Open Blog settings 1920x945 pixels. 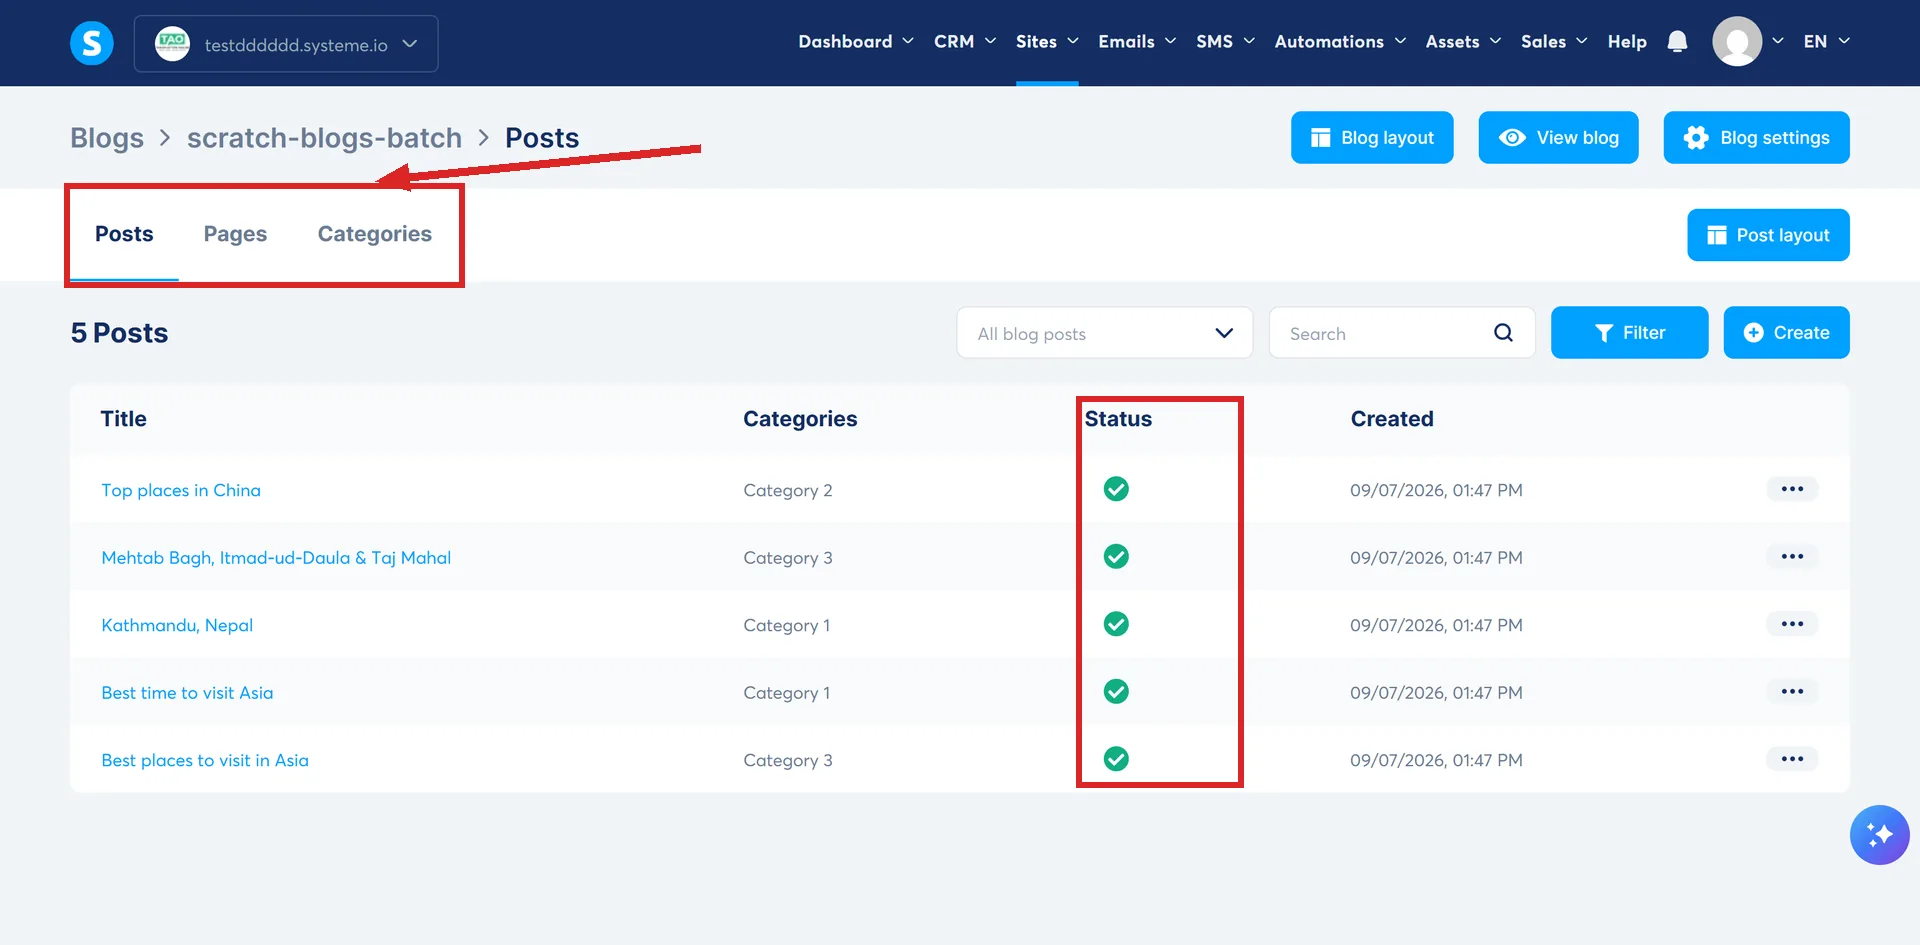(1756, 137)
